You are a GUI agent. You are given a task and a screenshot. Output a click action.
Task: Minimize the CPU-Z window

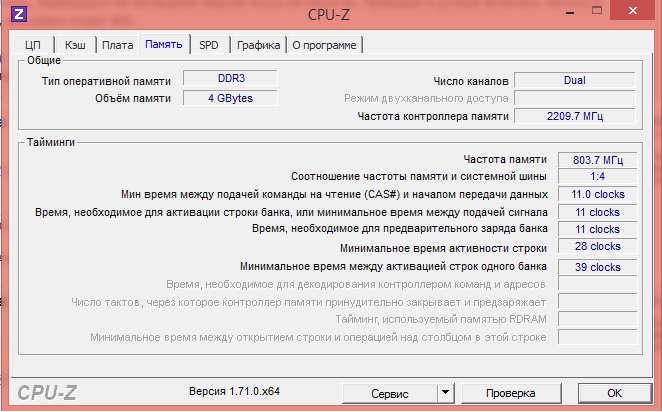(569, 12)
